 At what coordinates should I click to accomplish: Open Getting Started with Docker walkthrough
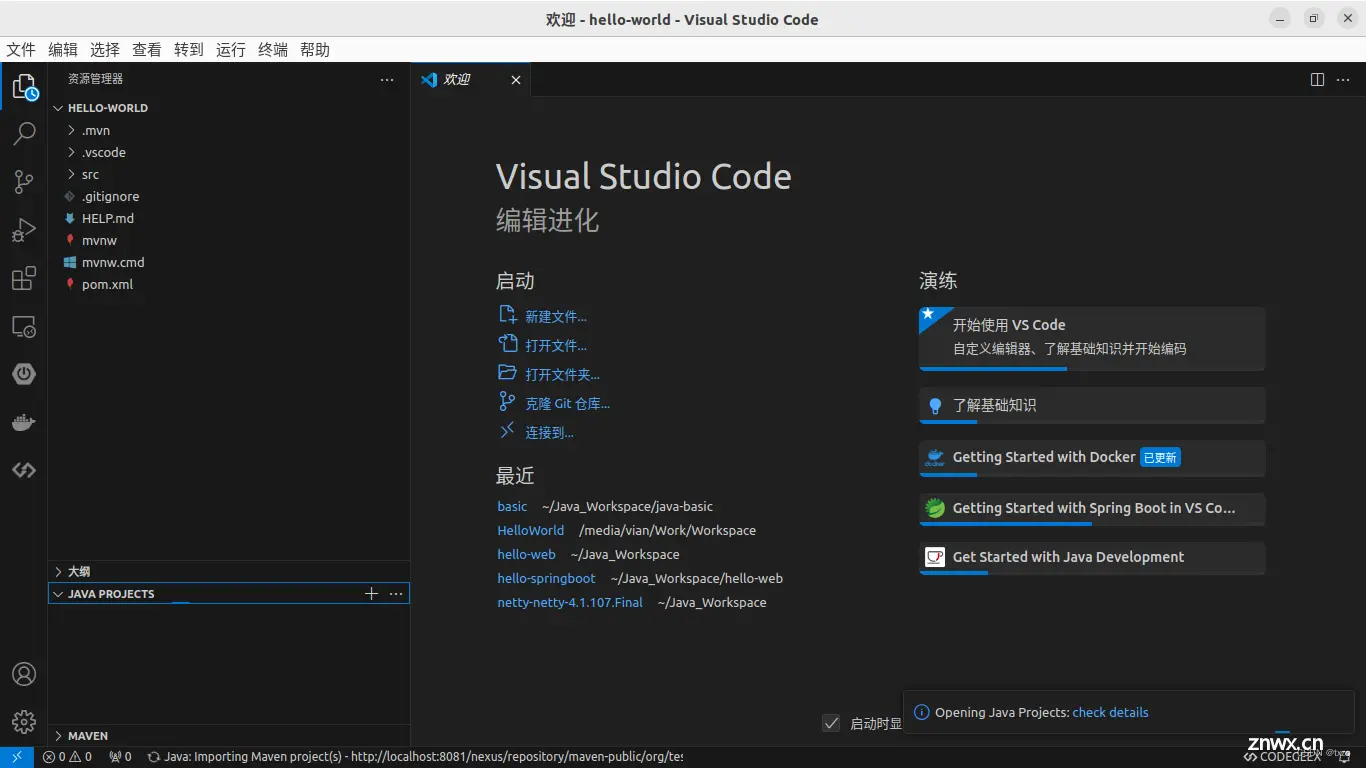(1092, 458)
